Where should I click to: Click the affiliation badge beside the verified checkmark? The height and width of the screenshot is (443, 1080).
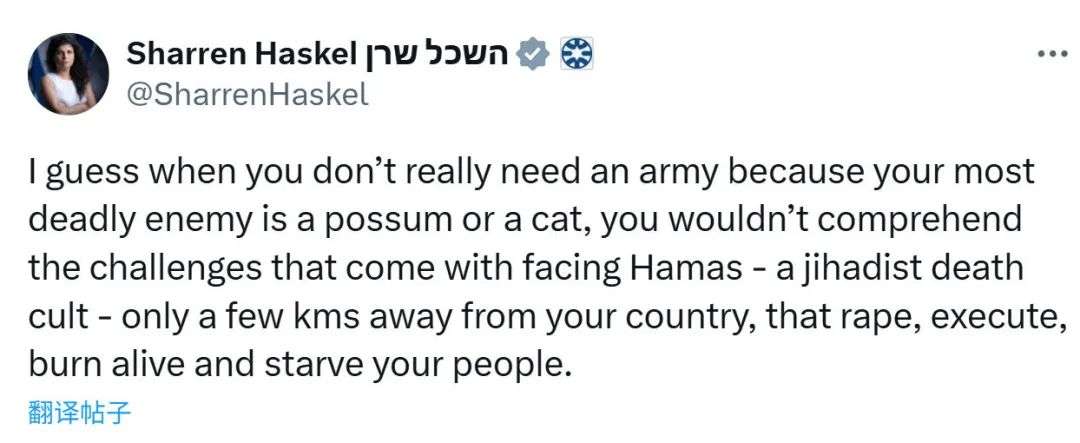[575, 54]
